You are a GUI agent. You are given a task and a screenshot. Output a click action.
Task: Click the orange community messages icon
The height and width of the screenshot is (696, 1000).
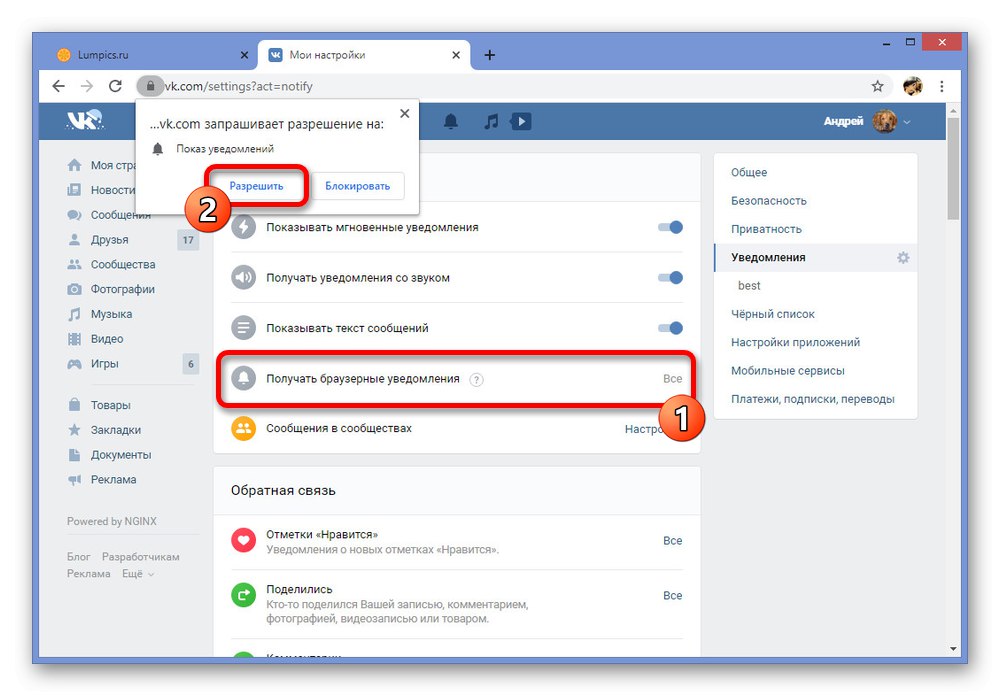[x=243, y=429]
